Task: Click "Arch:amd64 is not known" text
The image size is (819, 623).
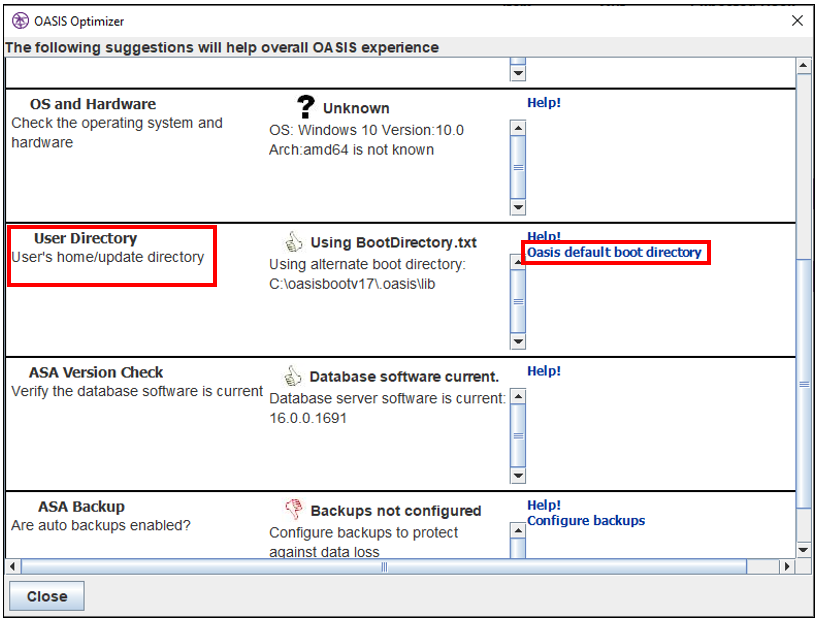Action: pyautogui.click(x=352, y=150)
